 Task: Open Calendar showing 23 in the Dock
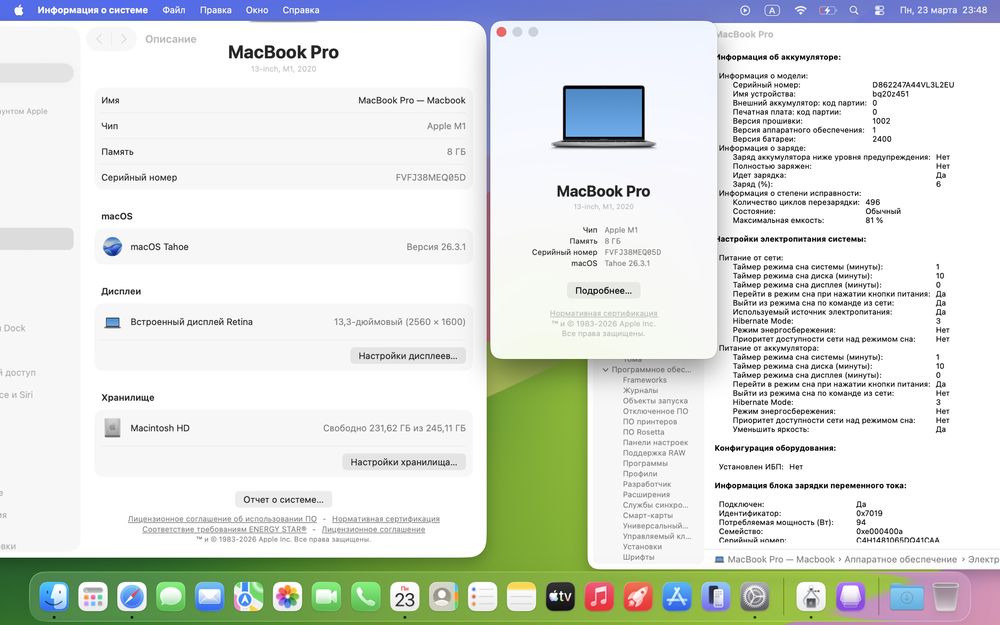(x=404, y=597)
